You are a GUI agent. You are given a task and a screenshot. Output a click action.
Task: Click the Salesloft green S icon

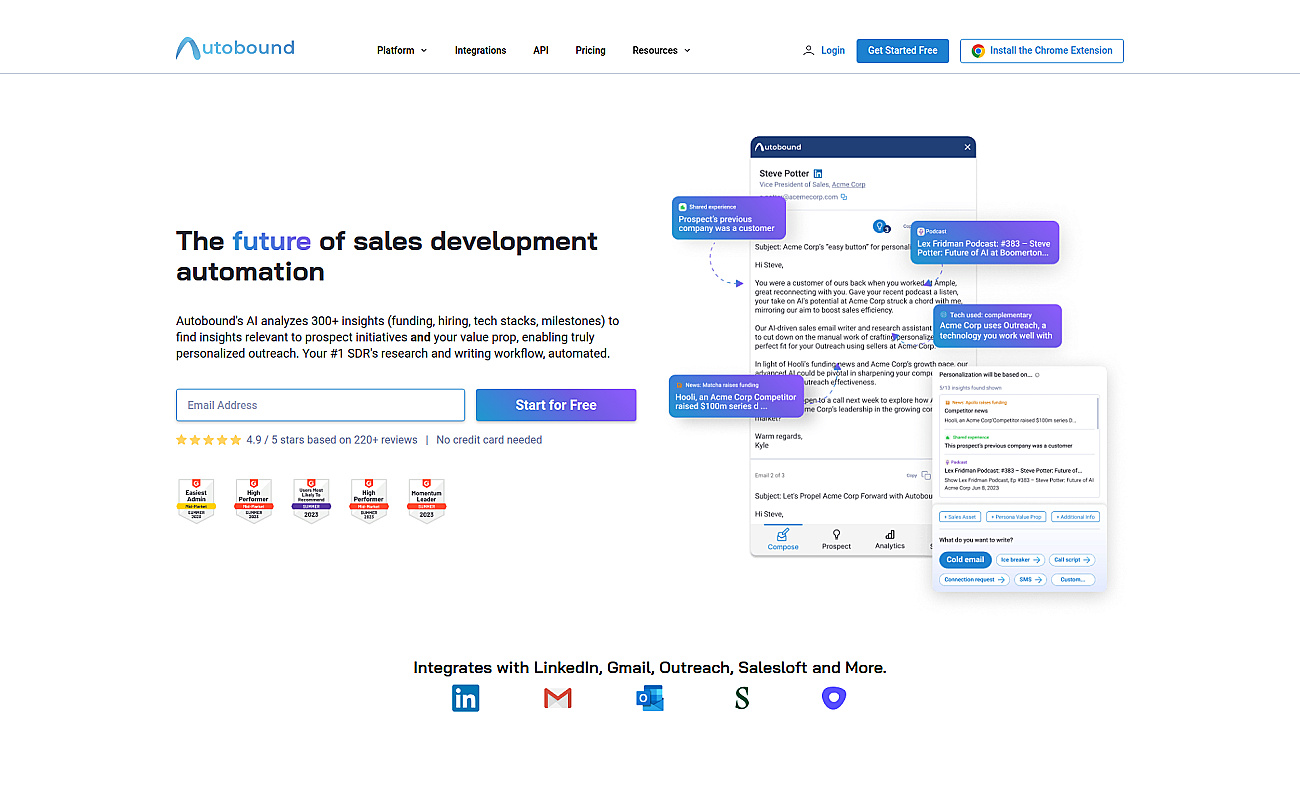(x=742, y=698)
